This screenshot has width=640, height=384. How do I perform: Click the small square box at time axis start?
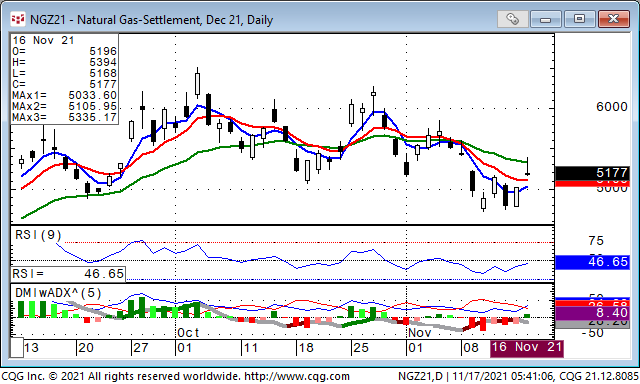coord(17,348)
